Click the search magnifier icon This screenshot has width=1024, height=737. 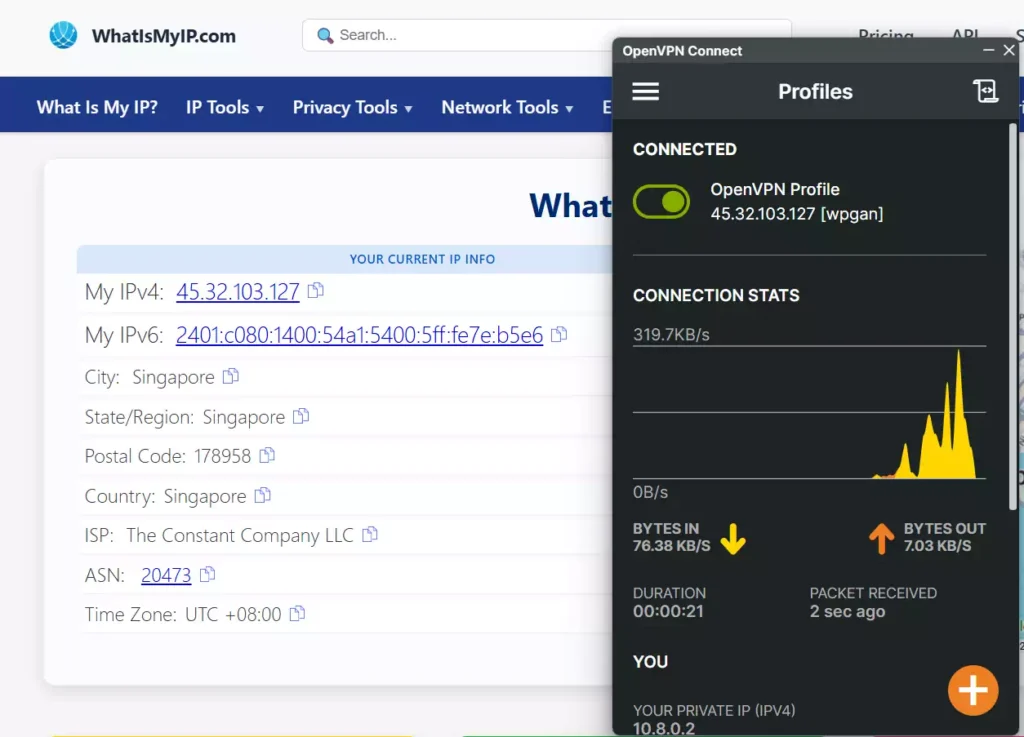click(x=325, y=35)
